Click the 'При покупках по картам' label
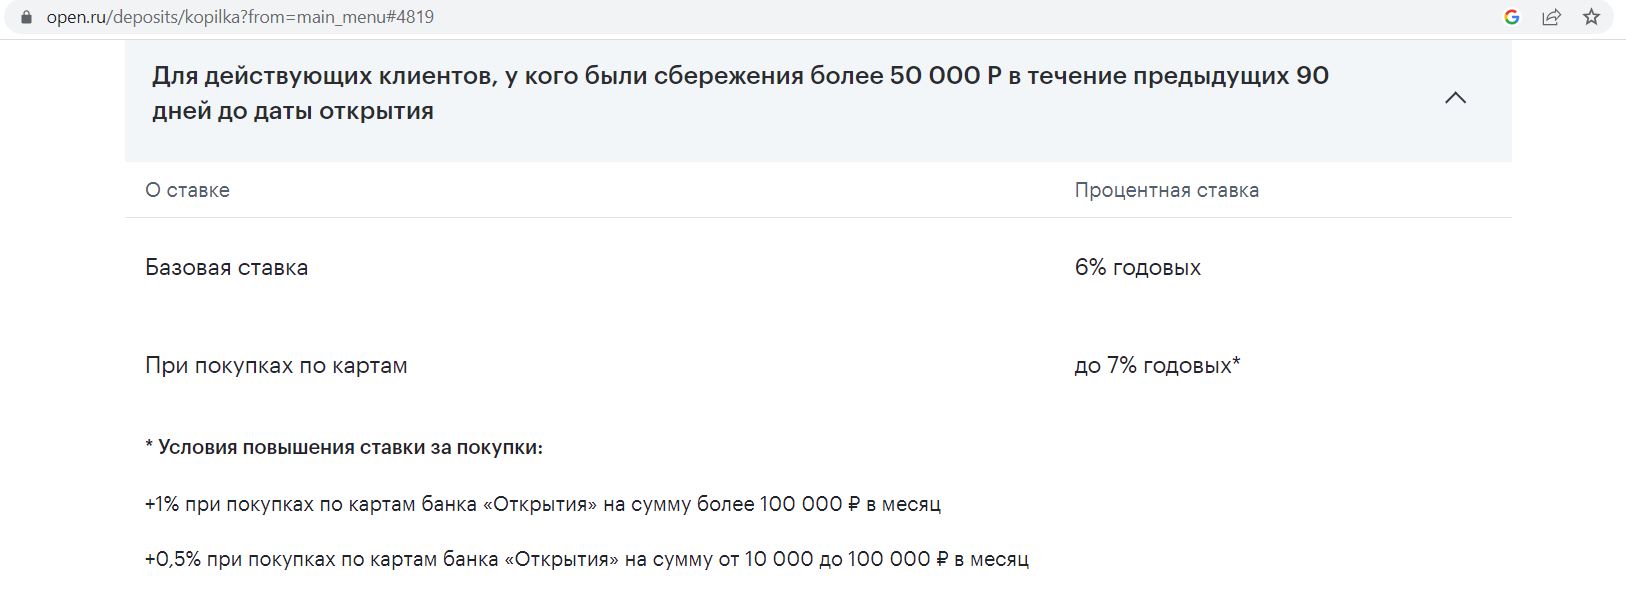Viewport: 1626px width, 599px height. [x=276, y=366]
